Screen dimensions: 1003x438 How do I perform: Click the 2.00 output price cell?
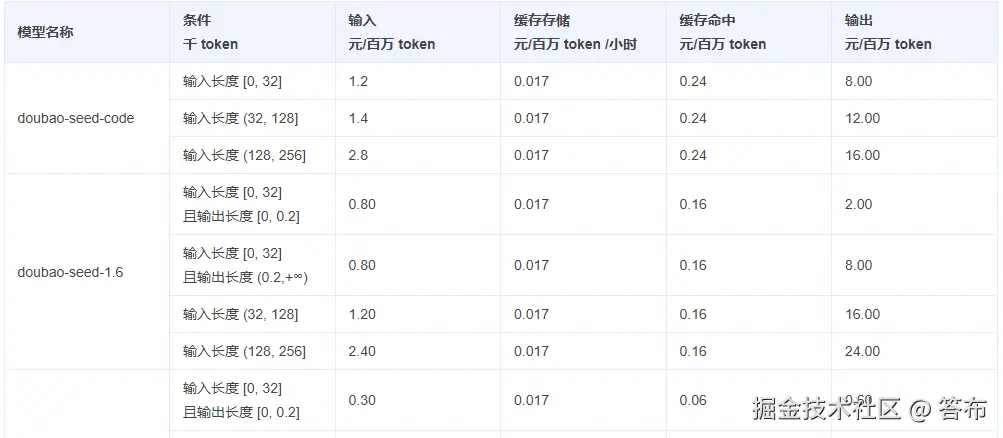[858, 204]
